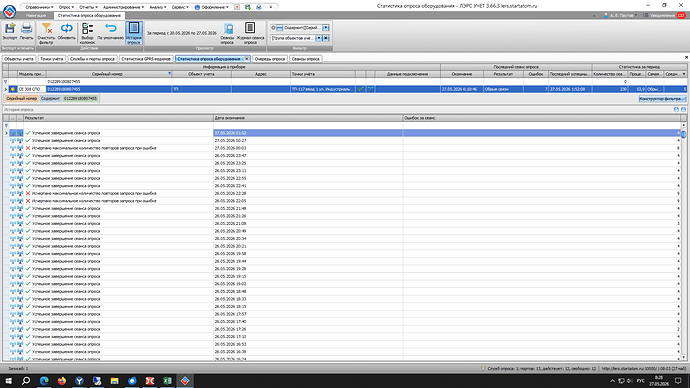Open quick access toolbar customize arrow
690x388 pixels.
pyautogui.click(x=271, y=7)
